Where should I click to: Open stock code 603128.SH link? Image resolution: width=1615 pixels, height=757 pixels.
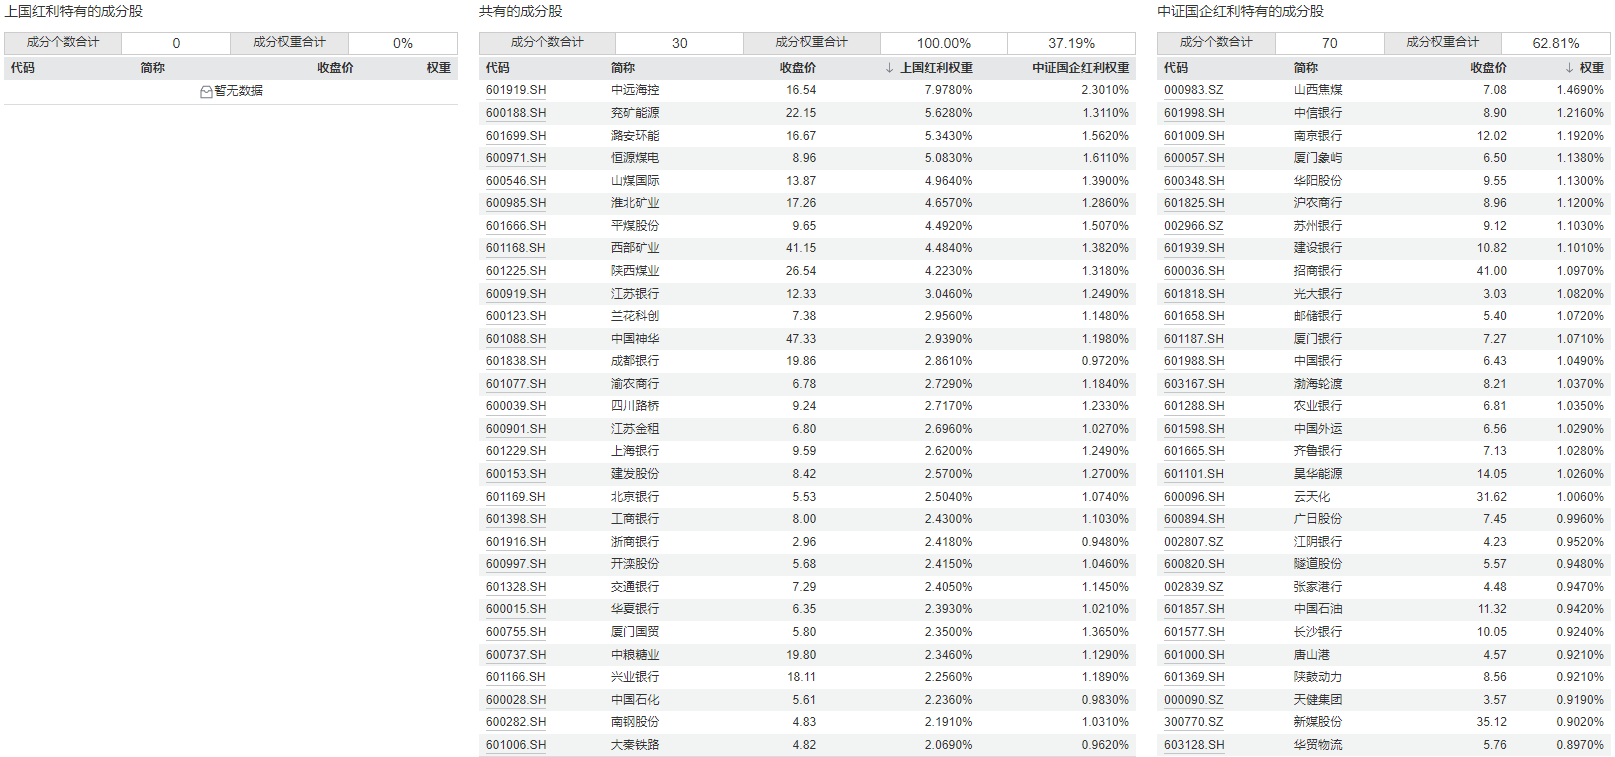(x=1194, y=745)
